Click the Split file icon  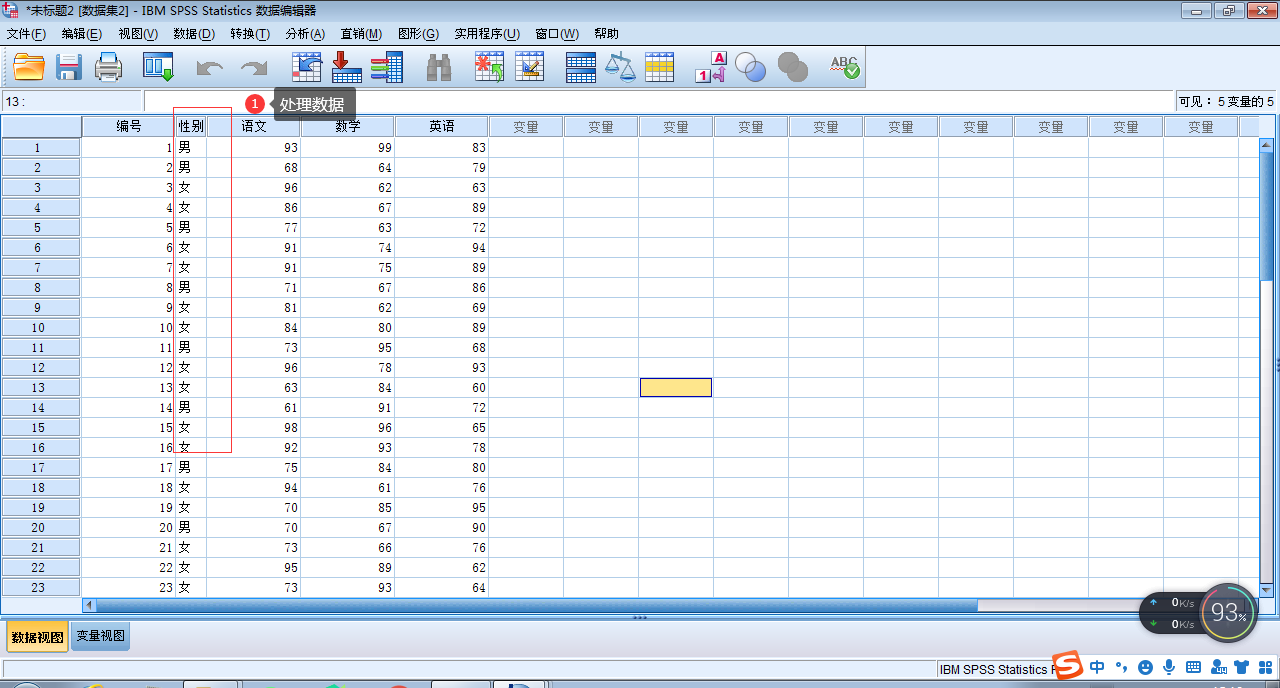(x=581, y=67)
